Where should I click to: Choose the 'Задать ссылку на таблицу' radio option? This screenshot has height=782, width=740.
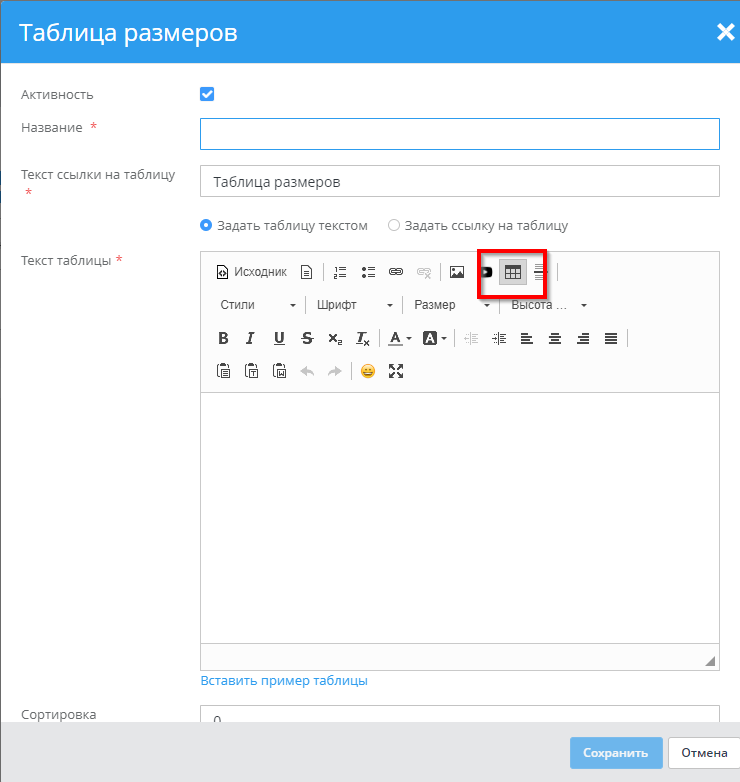394,225
